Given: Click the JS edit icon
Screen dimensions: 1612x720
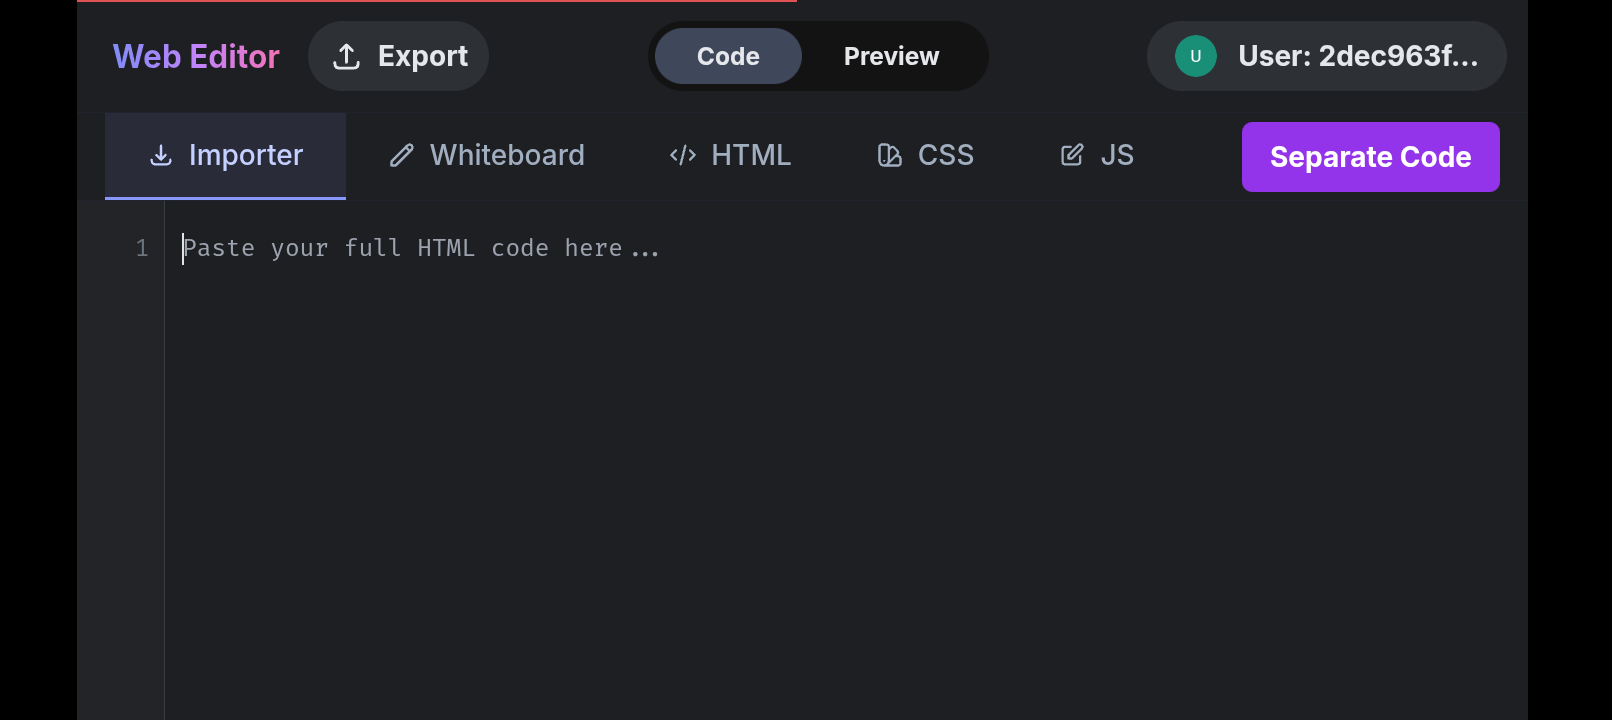Looking at the screenshot, I should pyautogui.click(x=1072, y=155).
